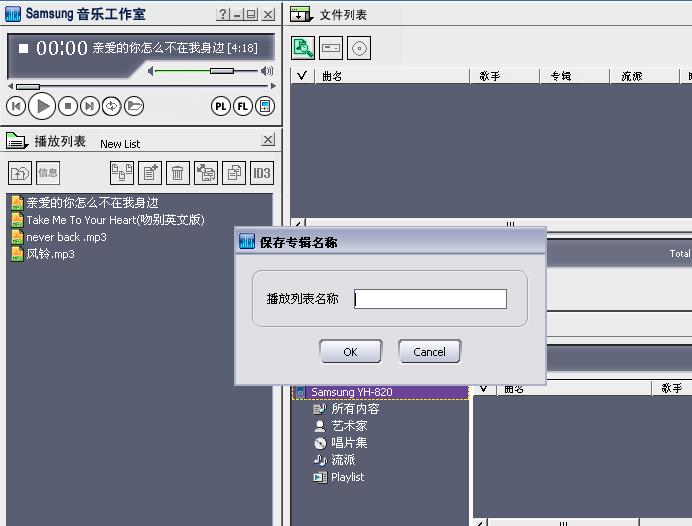Select track 亲爱的你怎么不在我身边
This screenshot has width=692, height=526.
pos(92,203)
